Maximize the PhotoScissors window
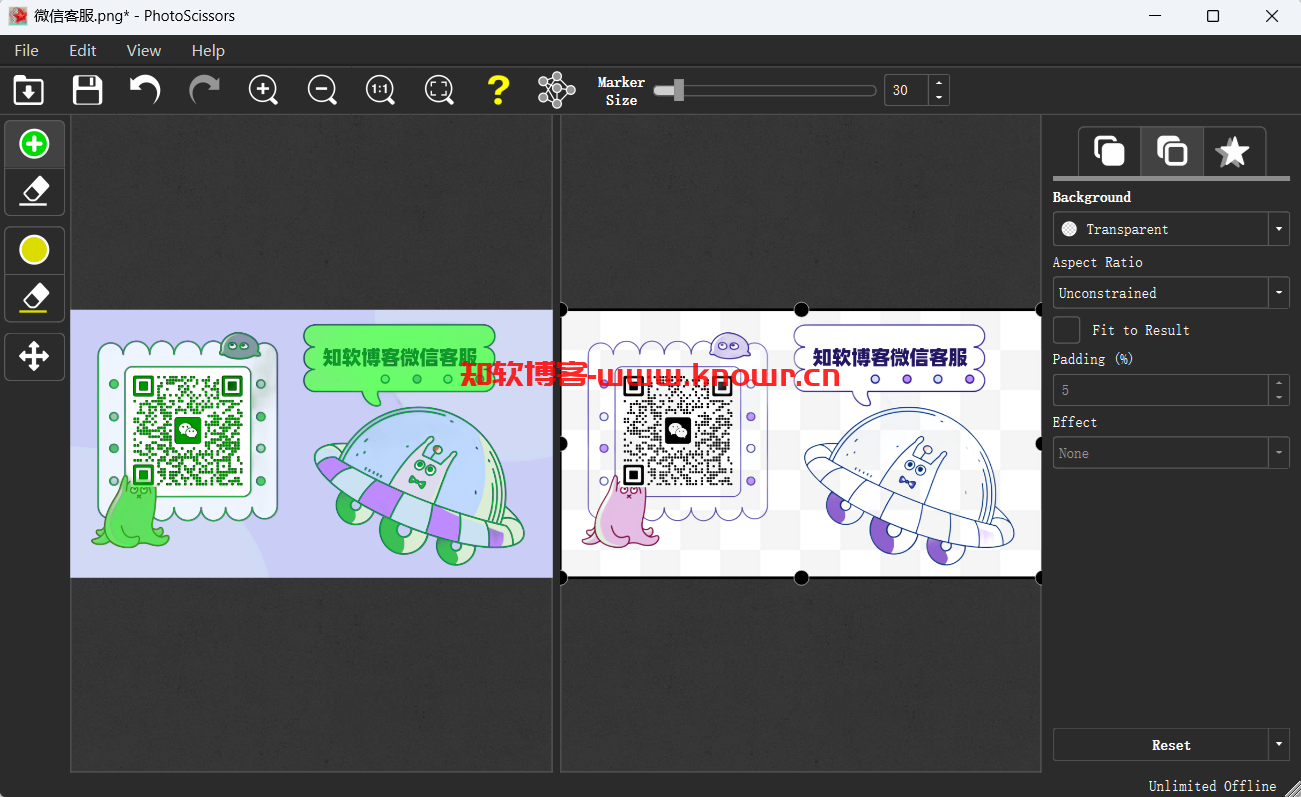Screen dimensions: 1301x797 click(1213, 16)
